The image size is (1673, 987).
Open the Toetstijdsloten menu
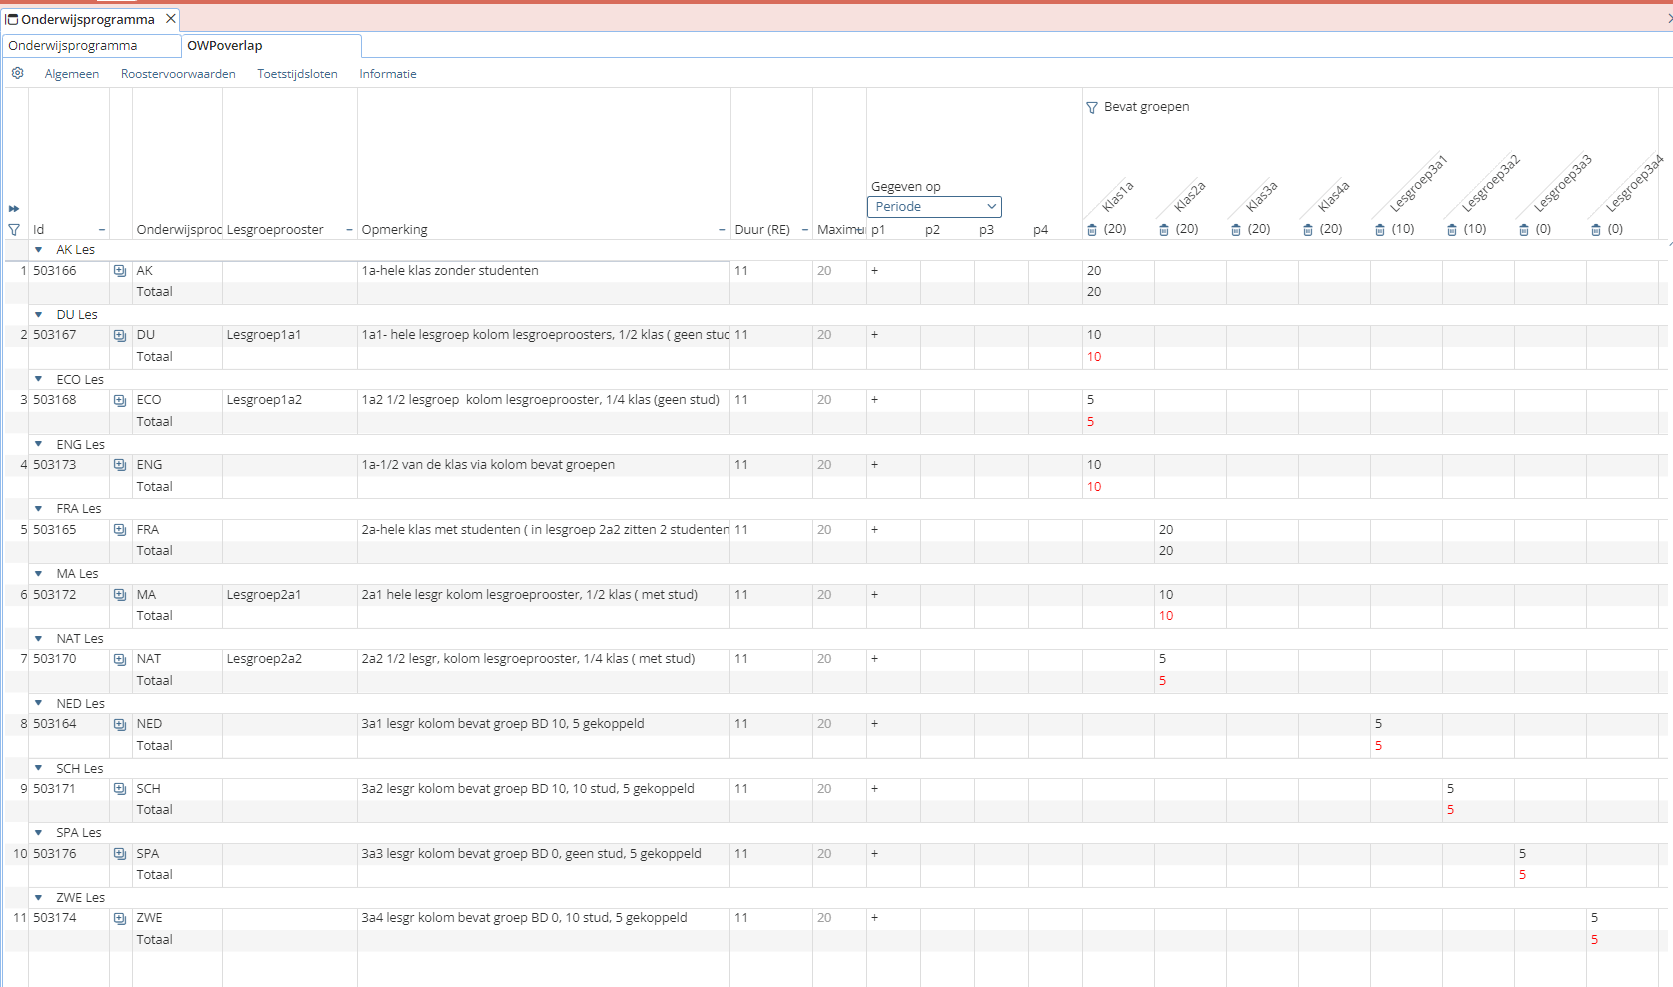click(x=297, y=74)
